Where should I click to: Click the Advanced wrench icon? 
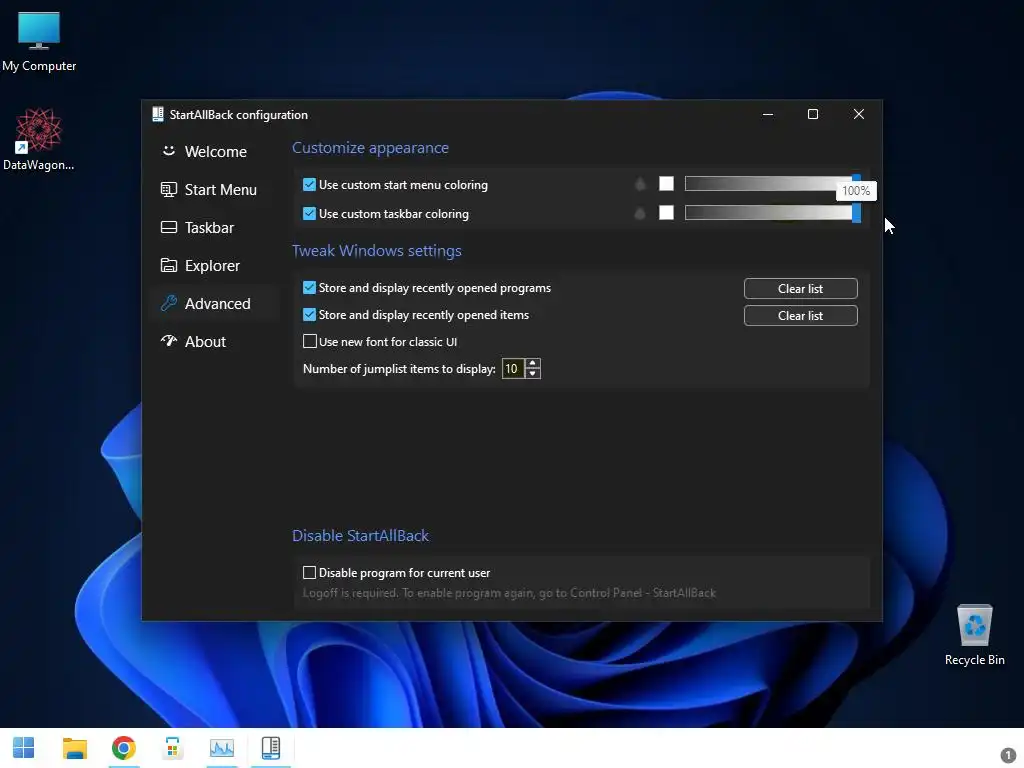tap(168, 303)
